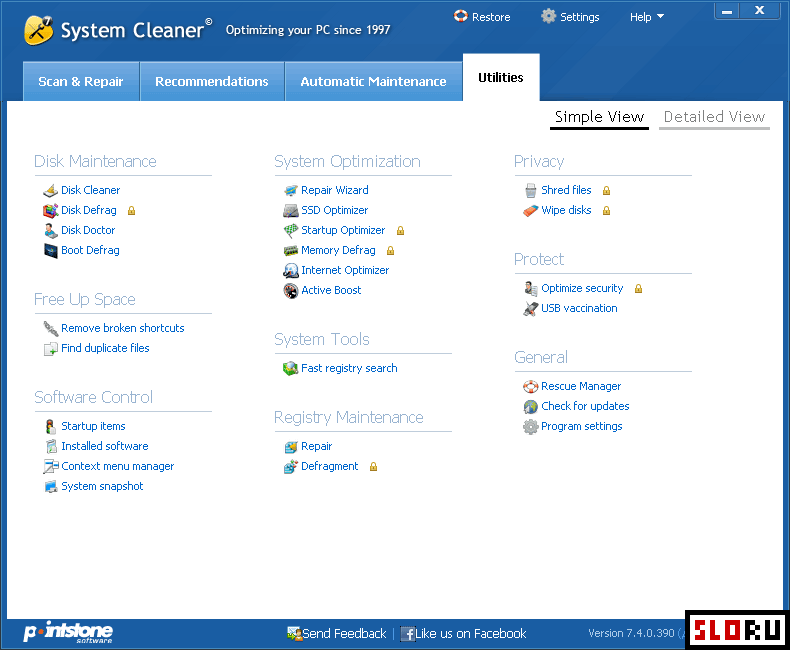Click the Startup items traffic light icon

[50, 427]
